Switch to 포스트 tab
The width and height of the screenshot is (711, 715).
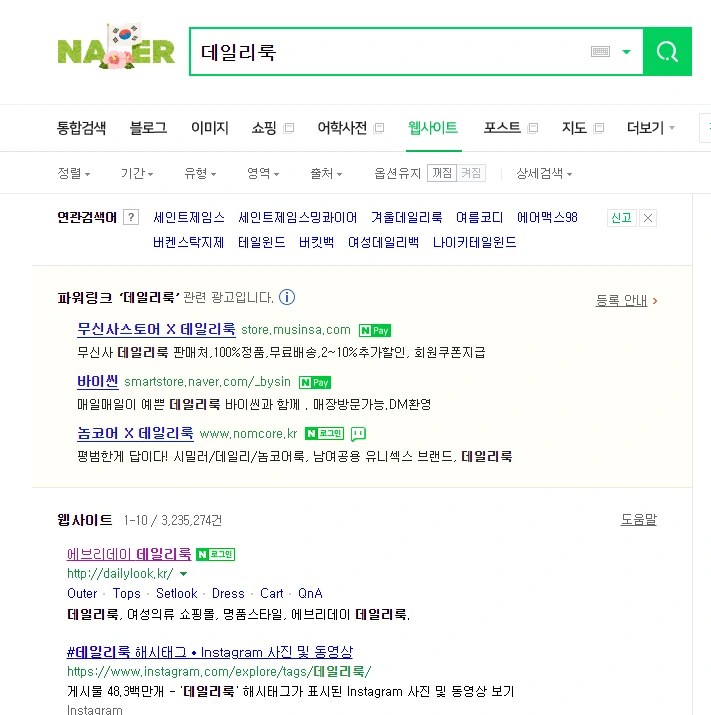pyautogui.click(x=502, y=128)
